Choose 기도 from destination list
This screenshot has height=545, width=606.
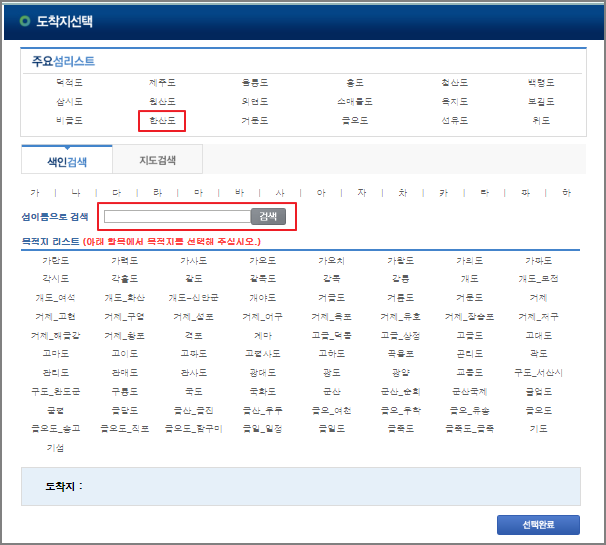click(x=538, y=429)
